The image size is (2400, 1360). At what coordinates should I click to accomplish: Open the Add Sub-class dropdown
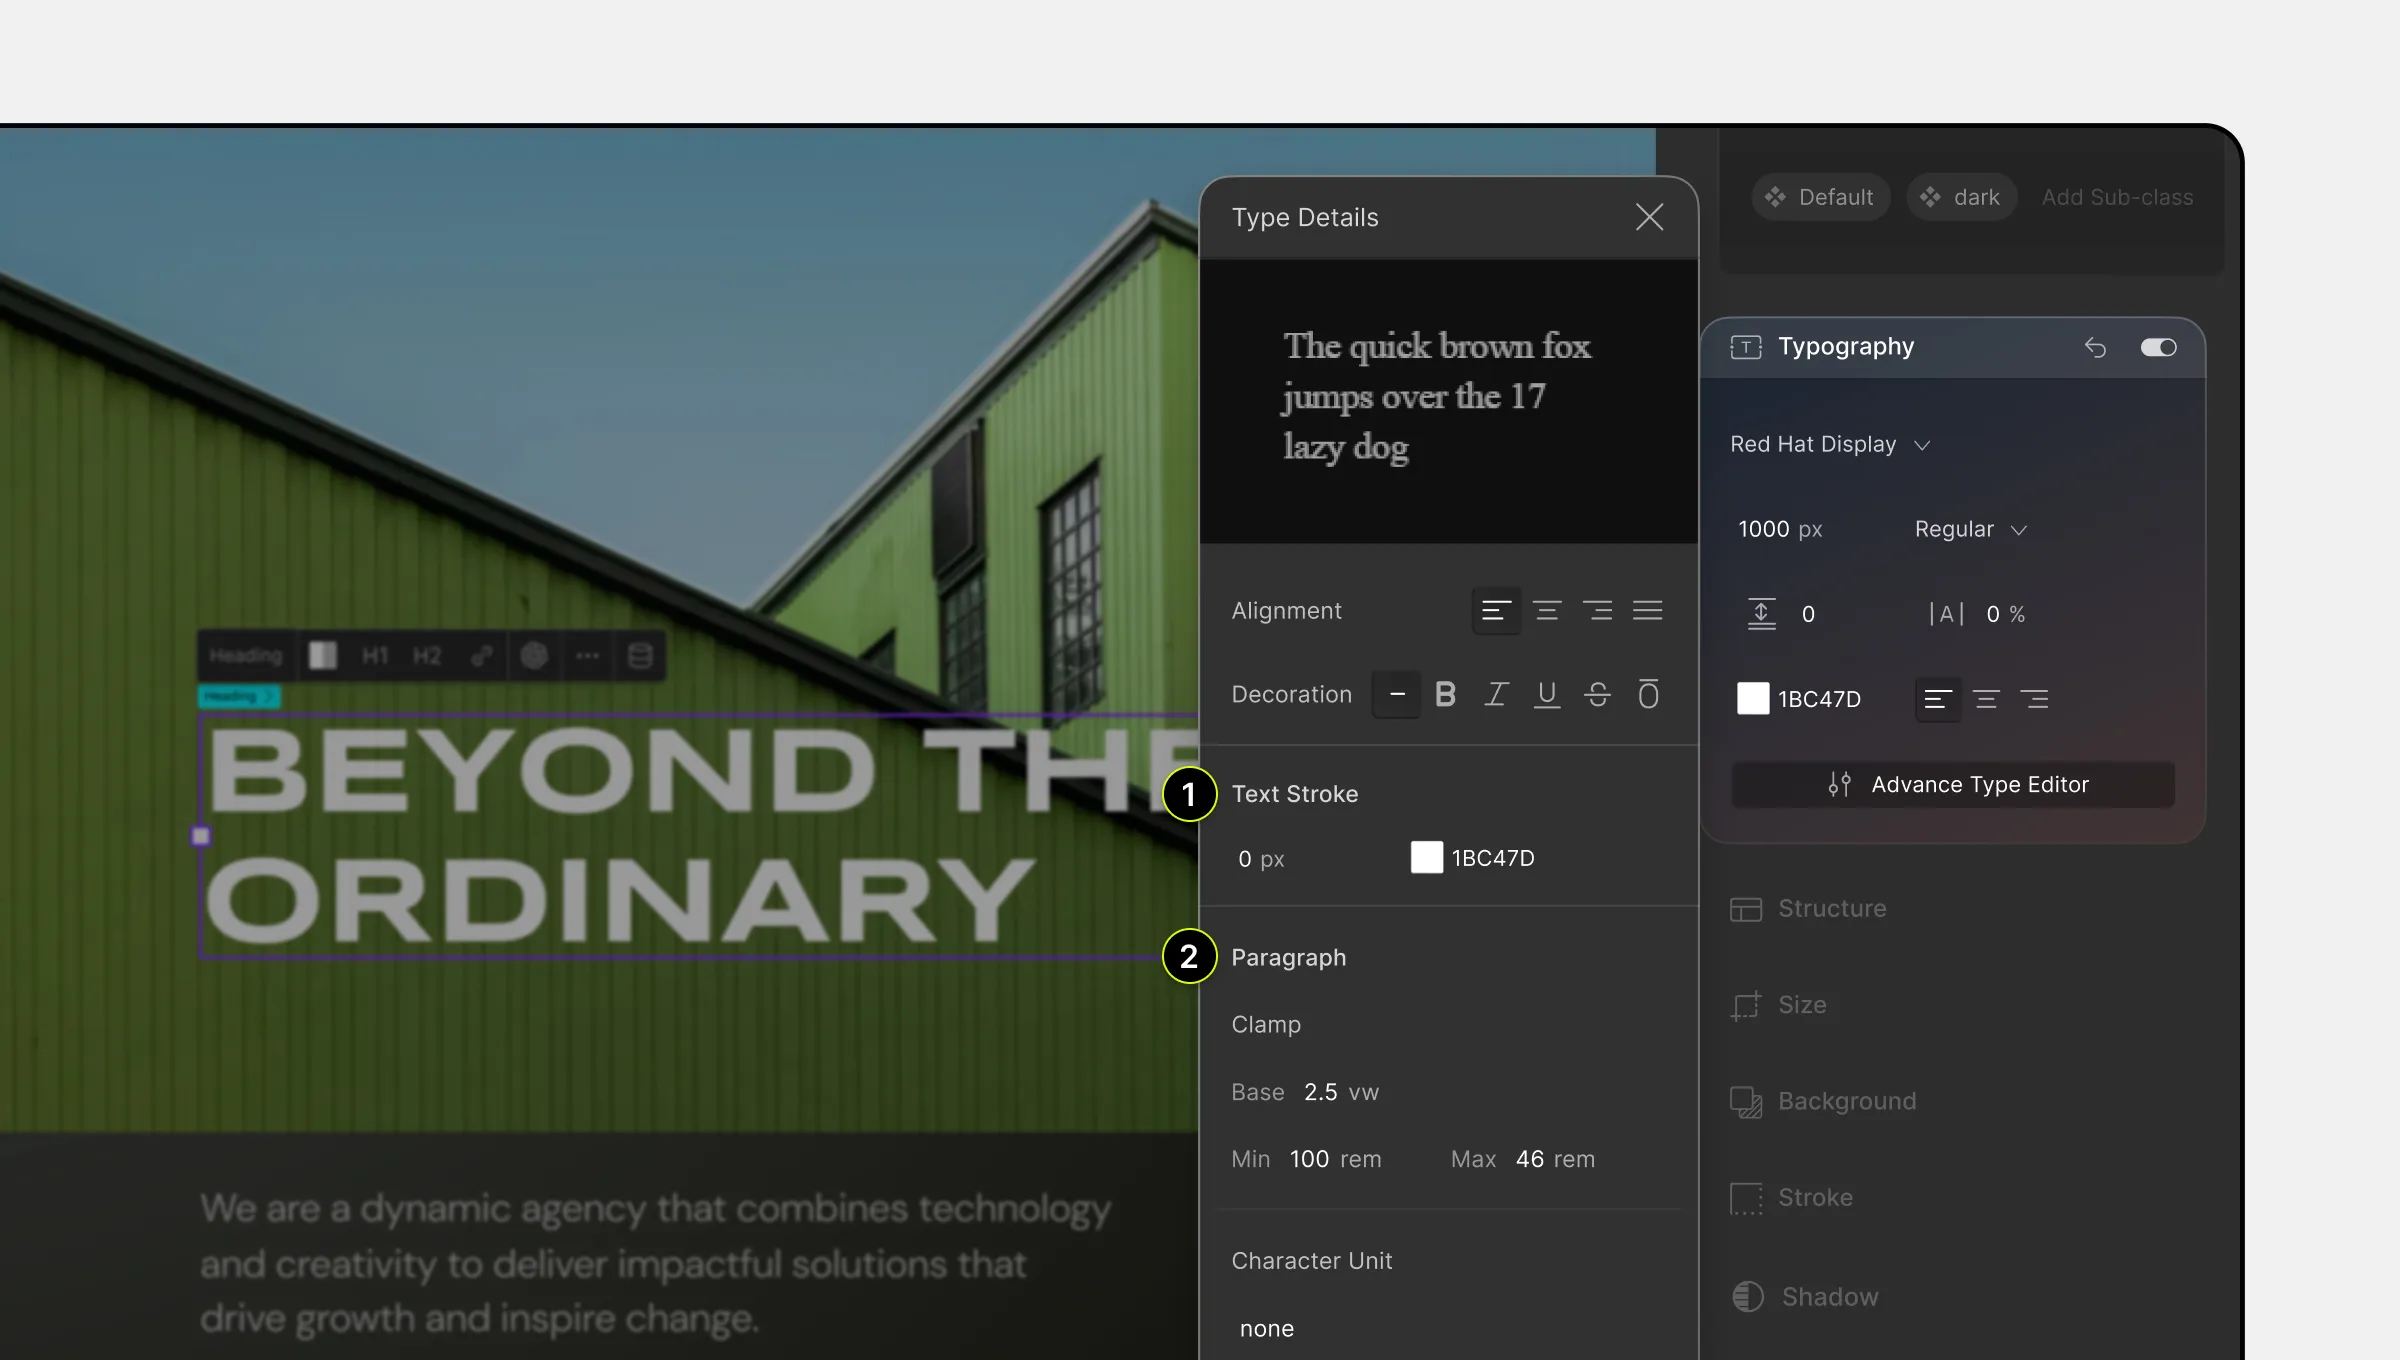(x=2116, y=198)
